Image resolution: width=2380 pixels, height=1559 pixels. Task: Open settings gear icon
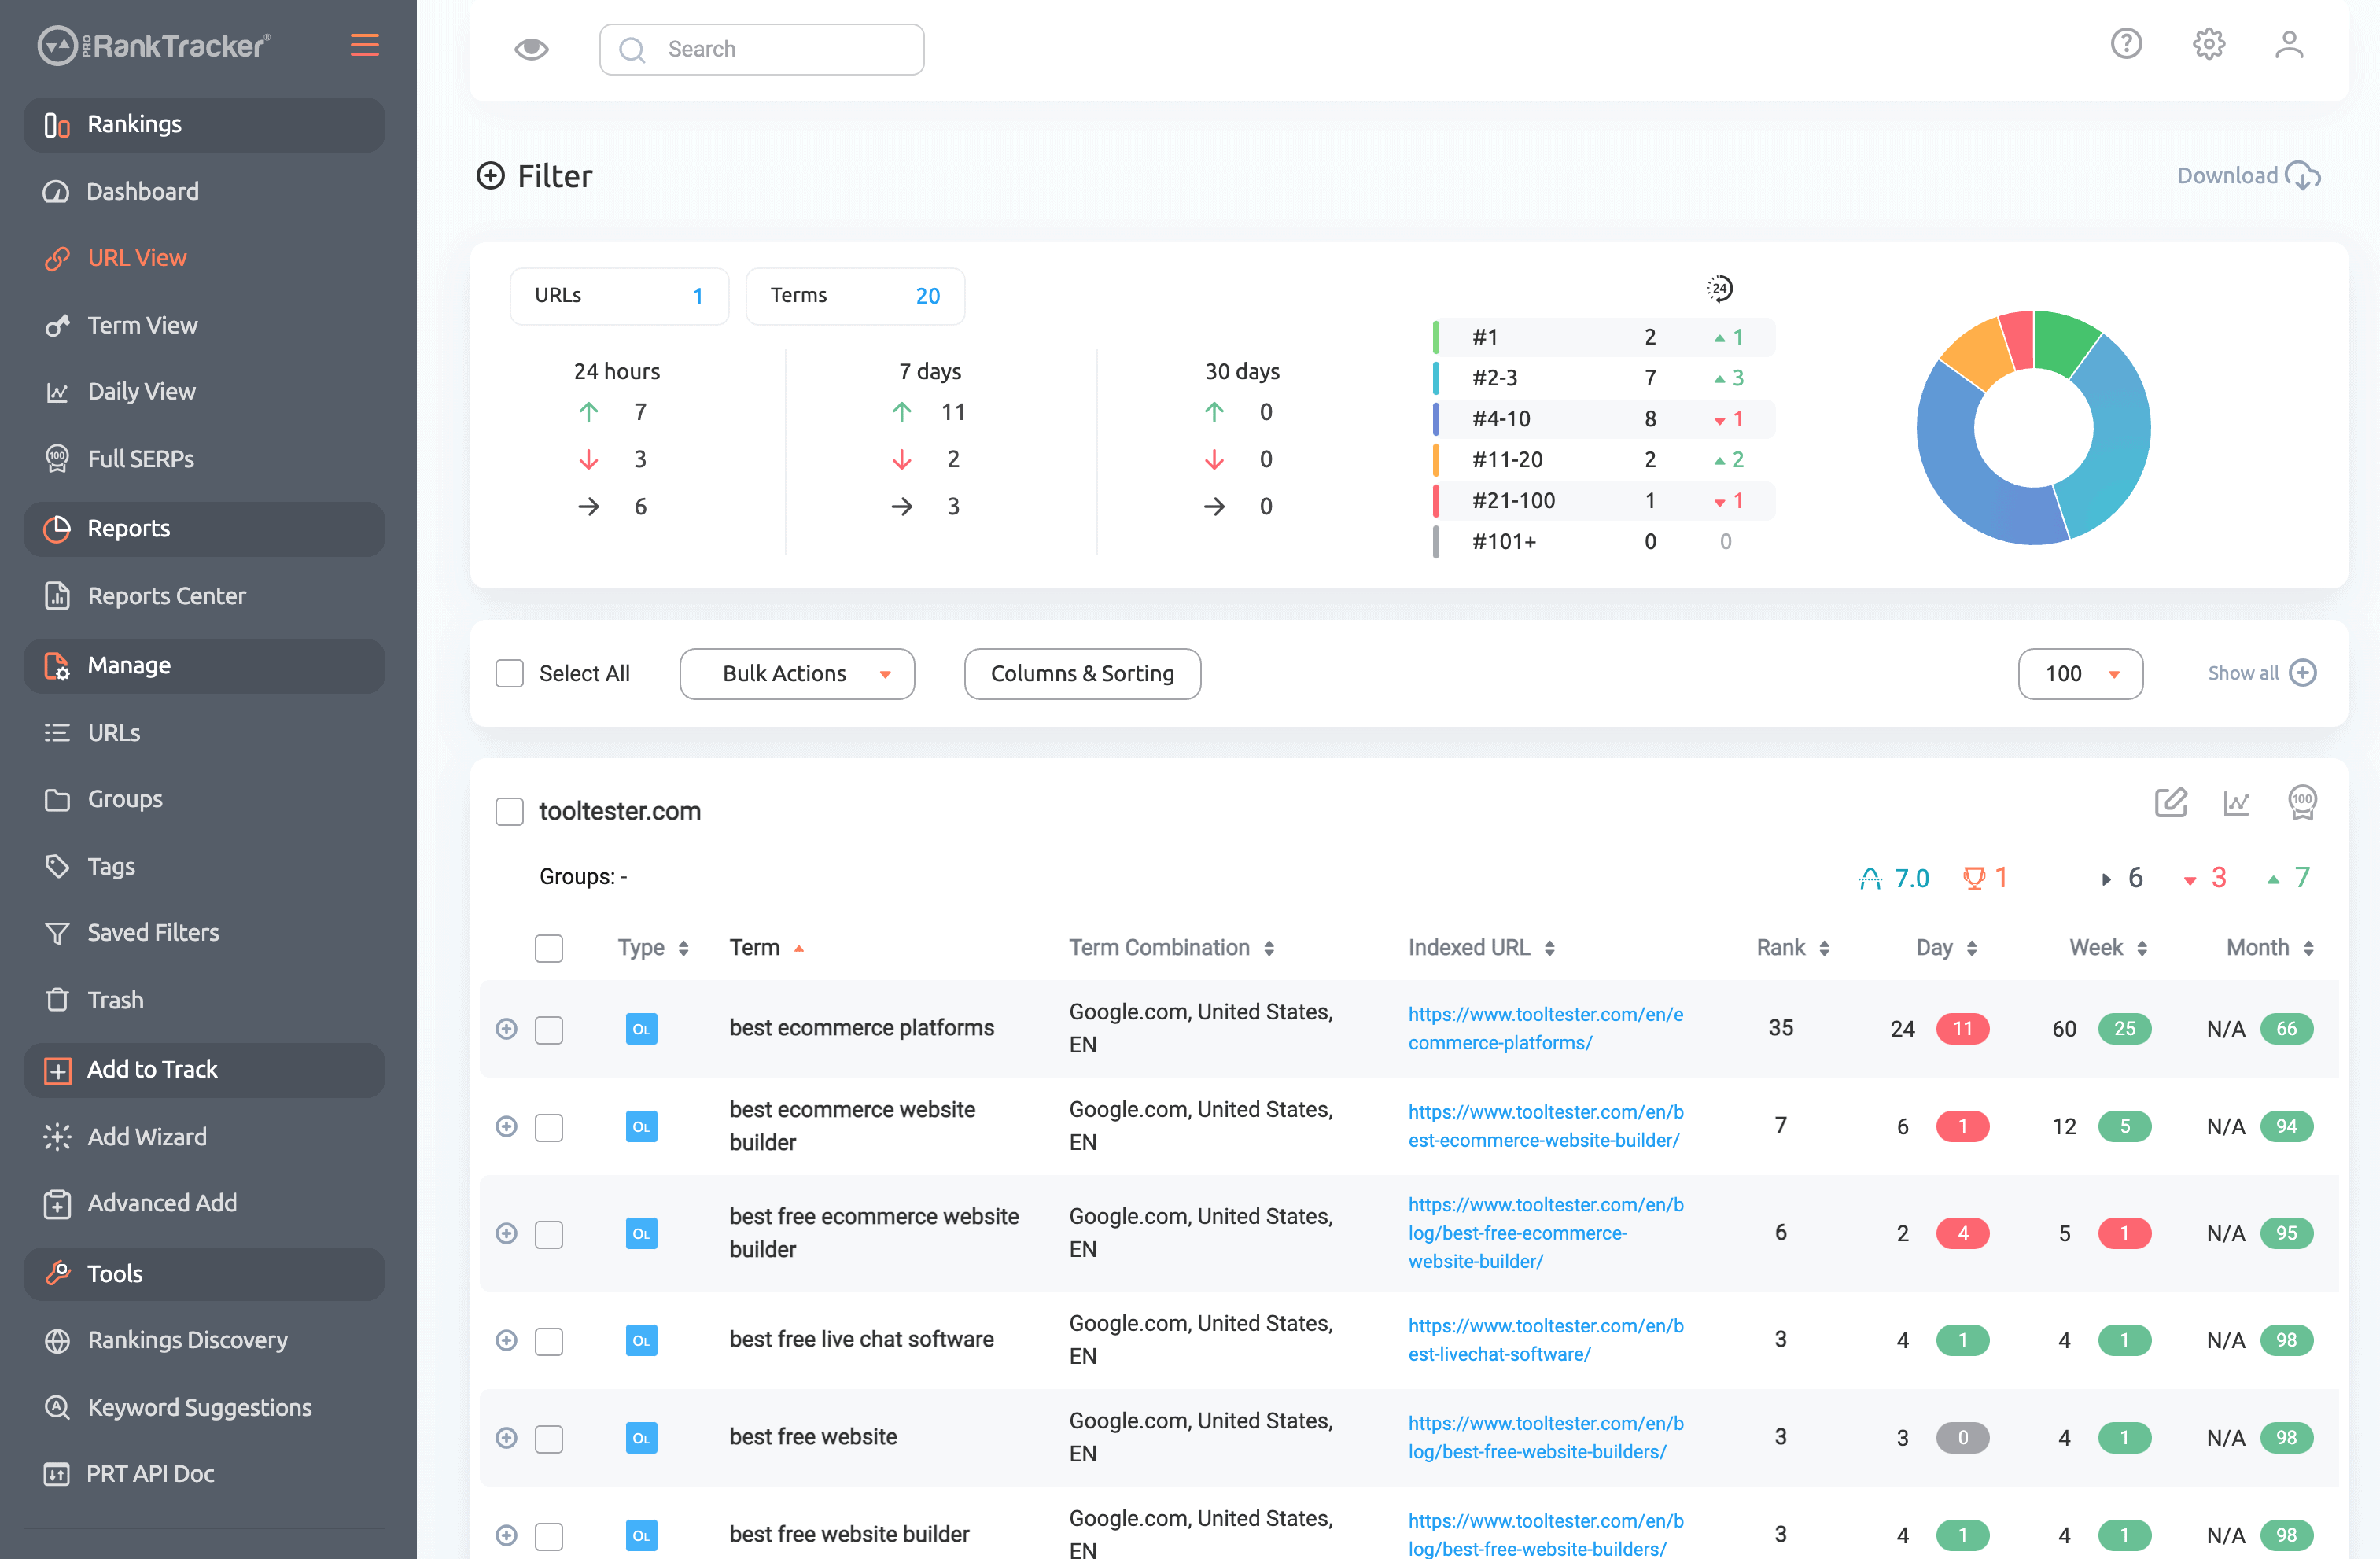coord(2208,44)
